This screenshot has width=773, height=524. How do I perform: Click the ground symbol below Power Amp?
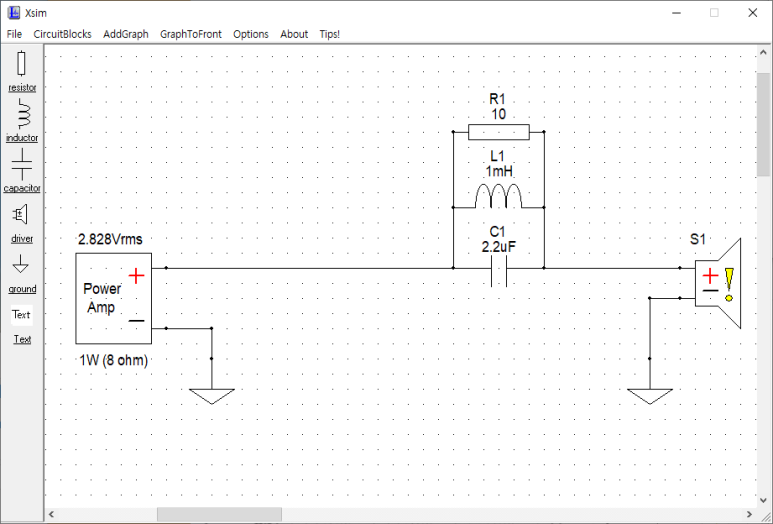click(212, 396)
